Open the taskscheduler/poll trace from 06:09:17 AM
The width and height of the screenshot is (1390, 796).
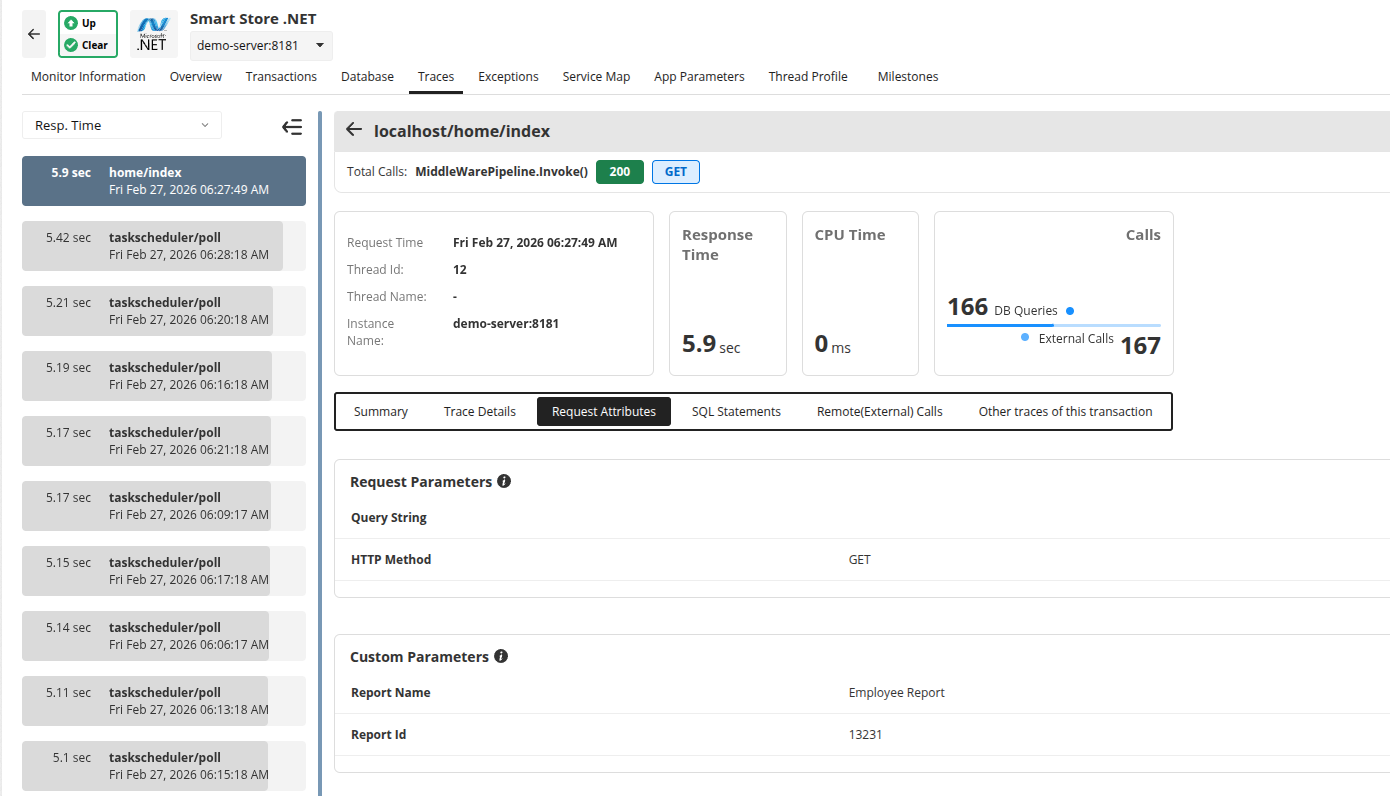coord(164,506)
